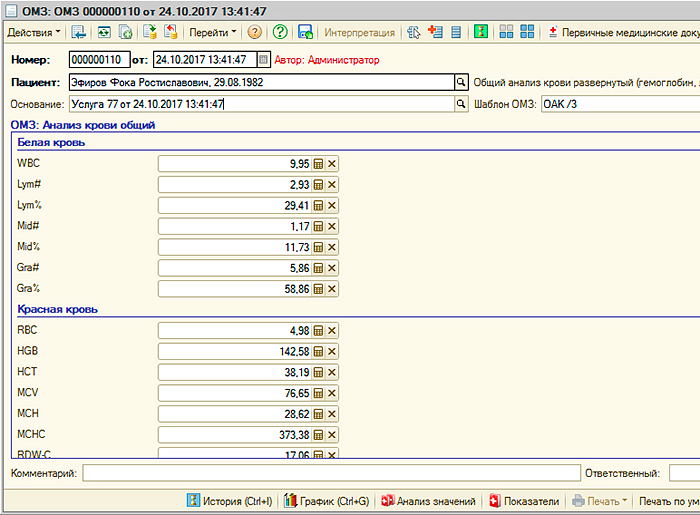Image resolution: width=700 pixels, height=515 pixels.
Task: Open the calendar picker beside the date field
Action: point(264,60)
